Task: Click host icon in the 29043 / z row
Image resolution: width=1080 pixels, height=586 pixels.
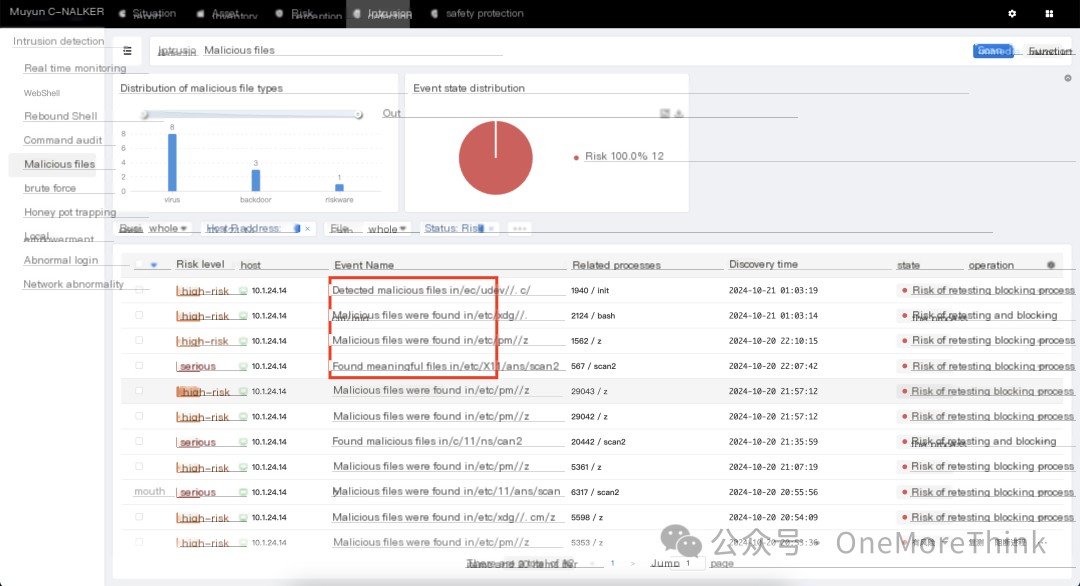Action: tap(243, 391)
